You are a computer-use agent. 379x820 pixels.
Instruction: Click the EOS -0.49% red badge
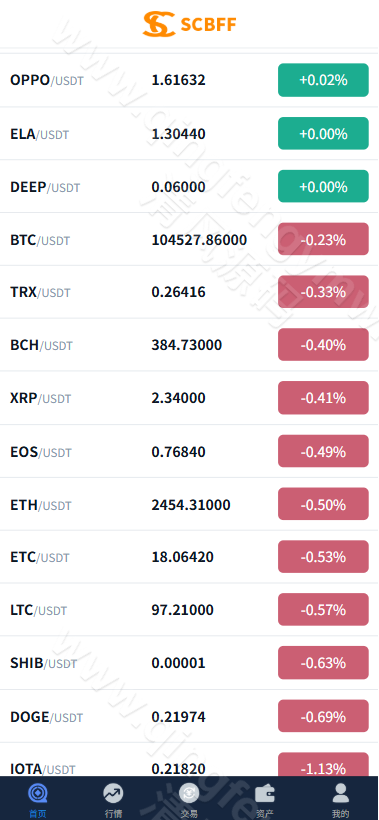point(323,451)
